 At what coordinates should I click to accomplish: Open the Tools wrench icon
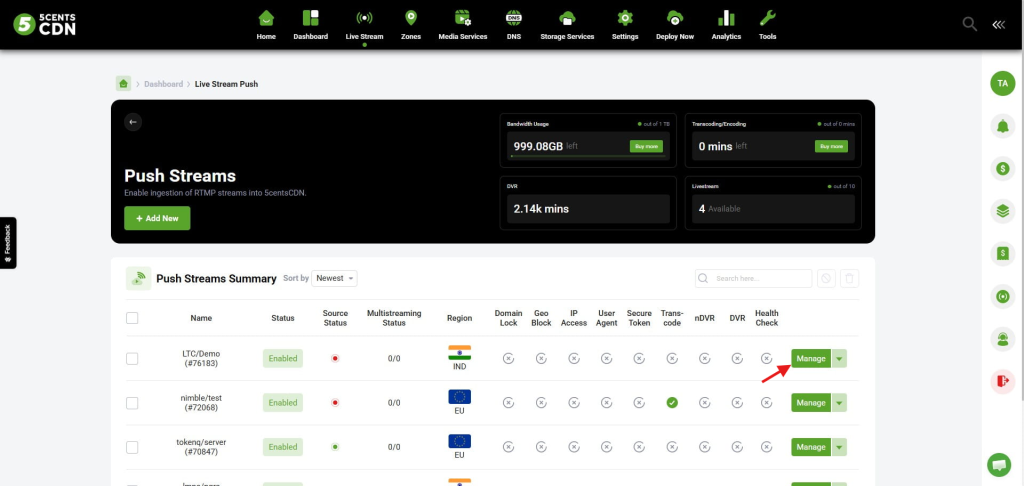pos(767,18)
